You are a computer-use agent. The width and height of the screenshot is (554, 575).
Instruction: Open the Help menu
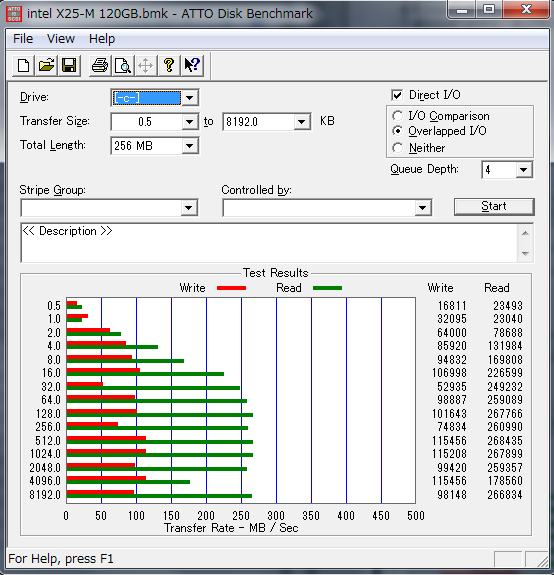(x=102, y=39)
